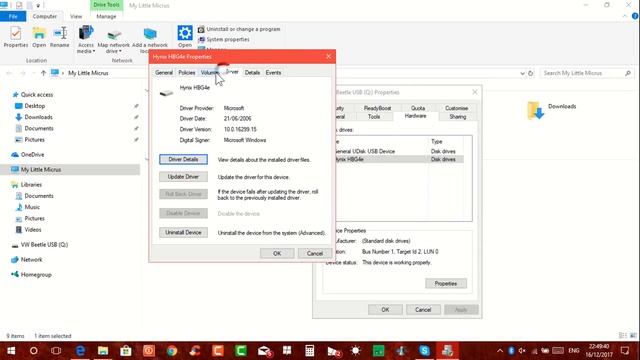Select General UDisk USB Device in the drives list
This screenshot has width=640, height=360.
coord(398,151)
